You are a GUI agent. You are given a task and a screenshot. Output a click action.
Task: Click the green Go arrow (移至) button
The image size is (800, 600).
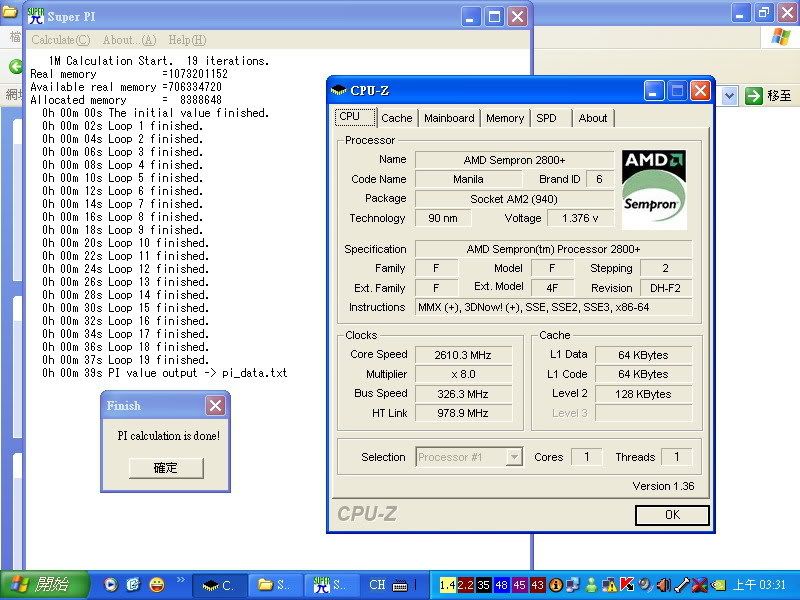click(754, 95)
